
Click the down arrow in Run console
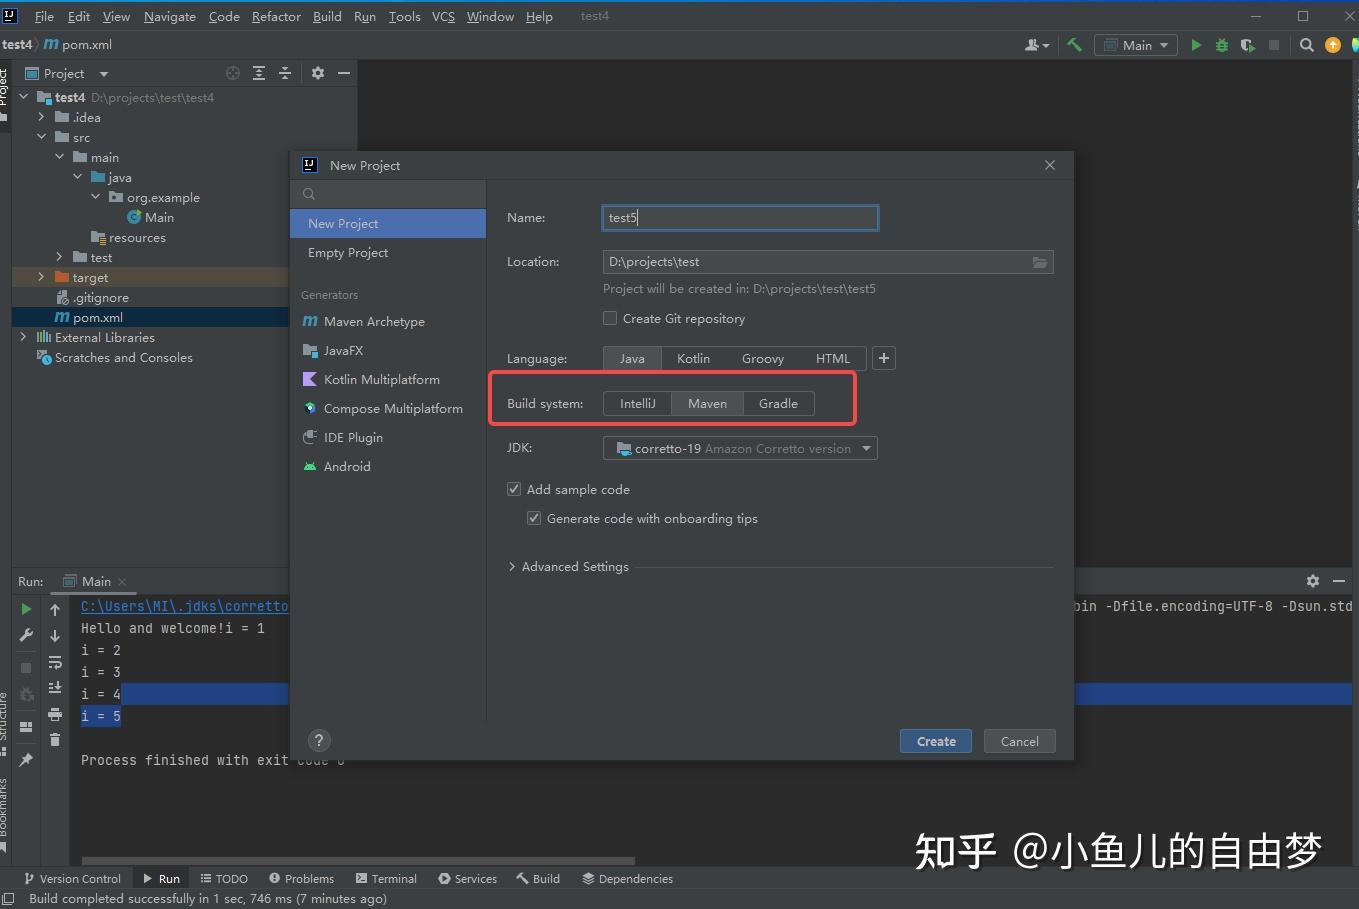55,635
